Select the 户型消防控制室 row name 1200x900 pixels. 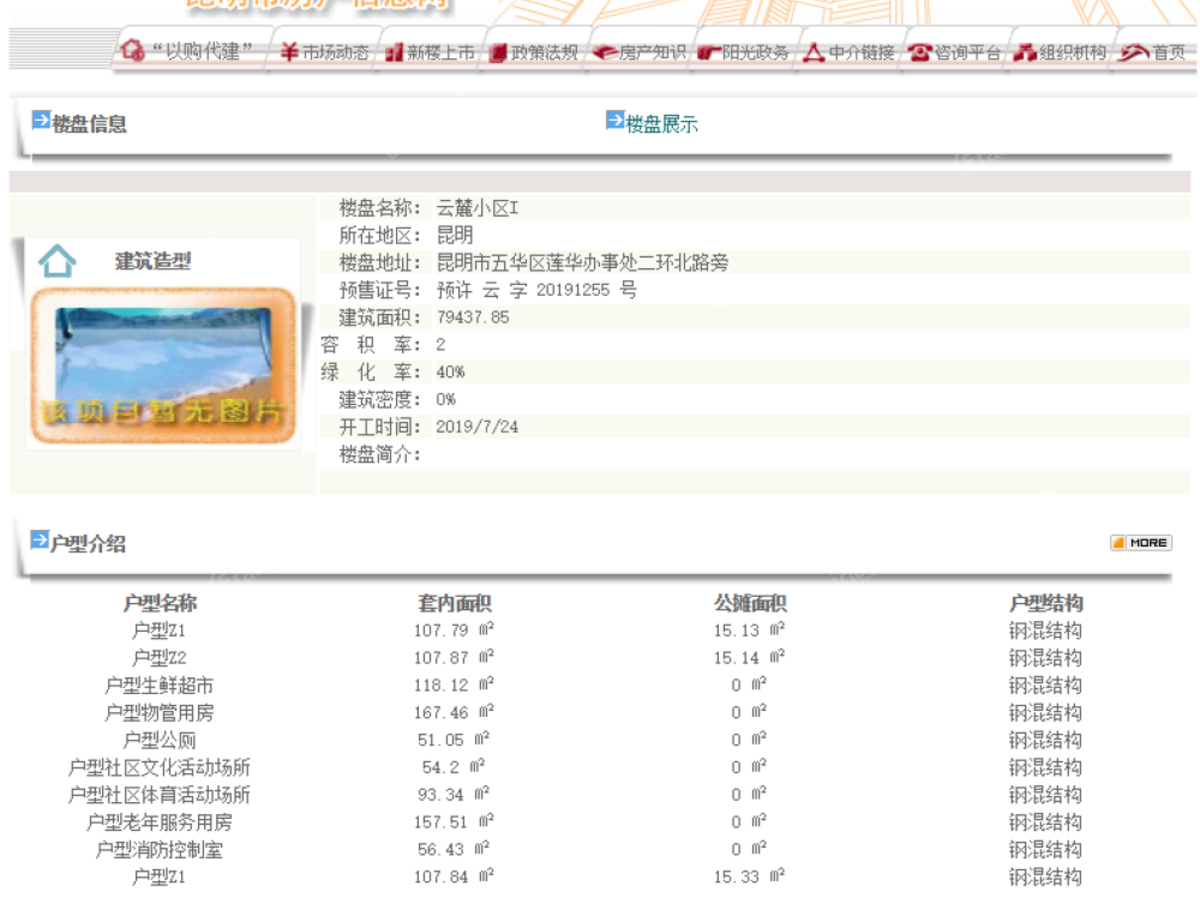[x=160, y=850]
